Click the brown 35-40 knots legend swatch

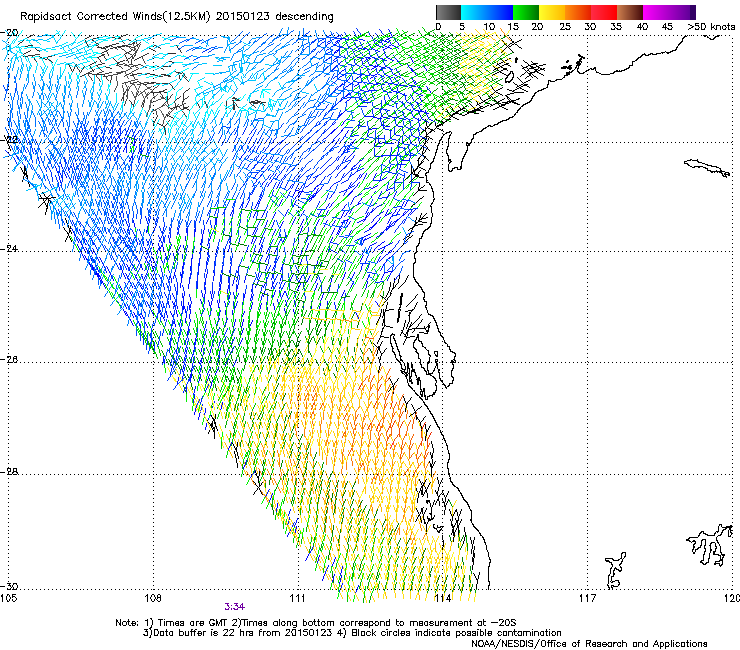(630, 12)
